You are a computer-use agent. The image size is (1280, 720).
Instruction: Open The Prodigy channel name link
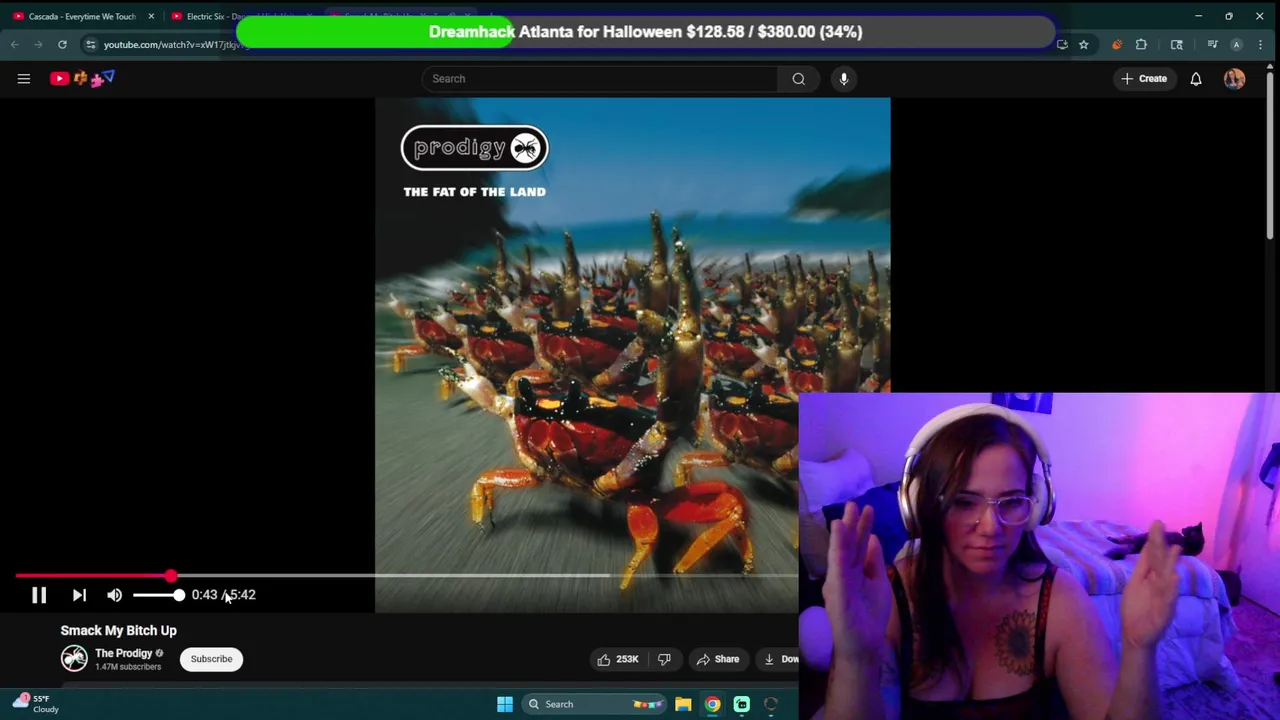(x=124, y=653)
